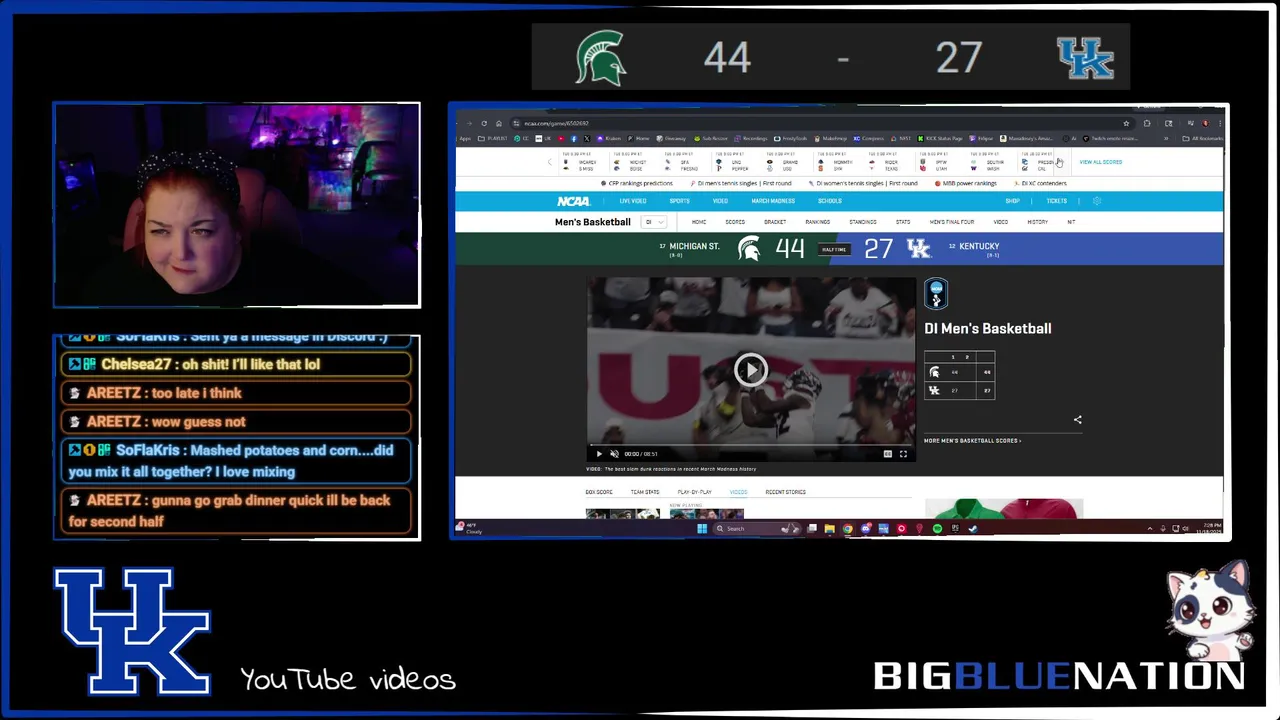Click TICKETS in the NCAA header

[x=1056, y=201]
